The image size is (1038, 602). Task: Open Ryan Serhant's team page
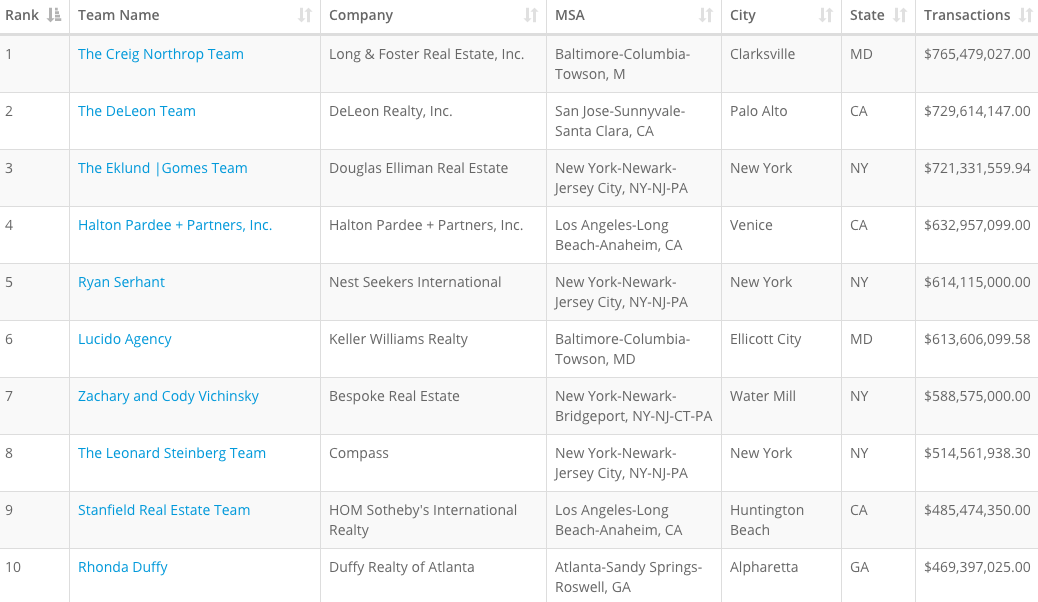122,282
